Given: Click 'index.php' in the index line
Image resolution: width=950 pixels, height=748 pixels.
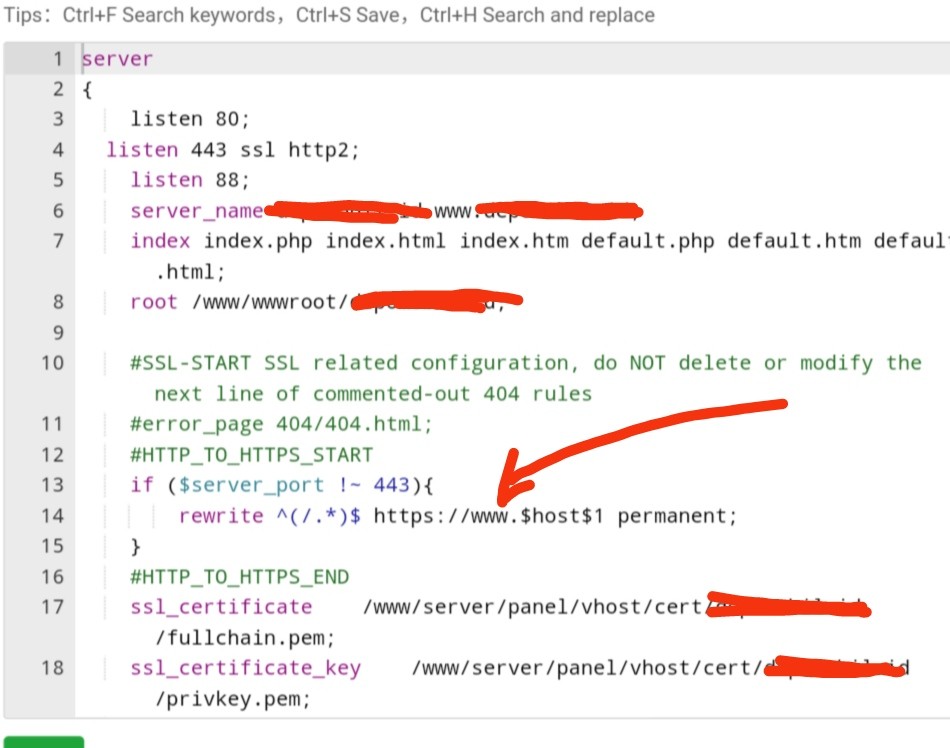Looking at the screenshot, I should (258, 241).
